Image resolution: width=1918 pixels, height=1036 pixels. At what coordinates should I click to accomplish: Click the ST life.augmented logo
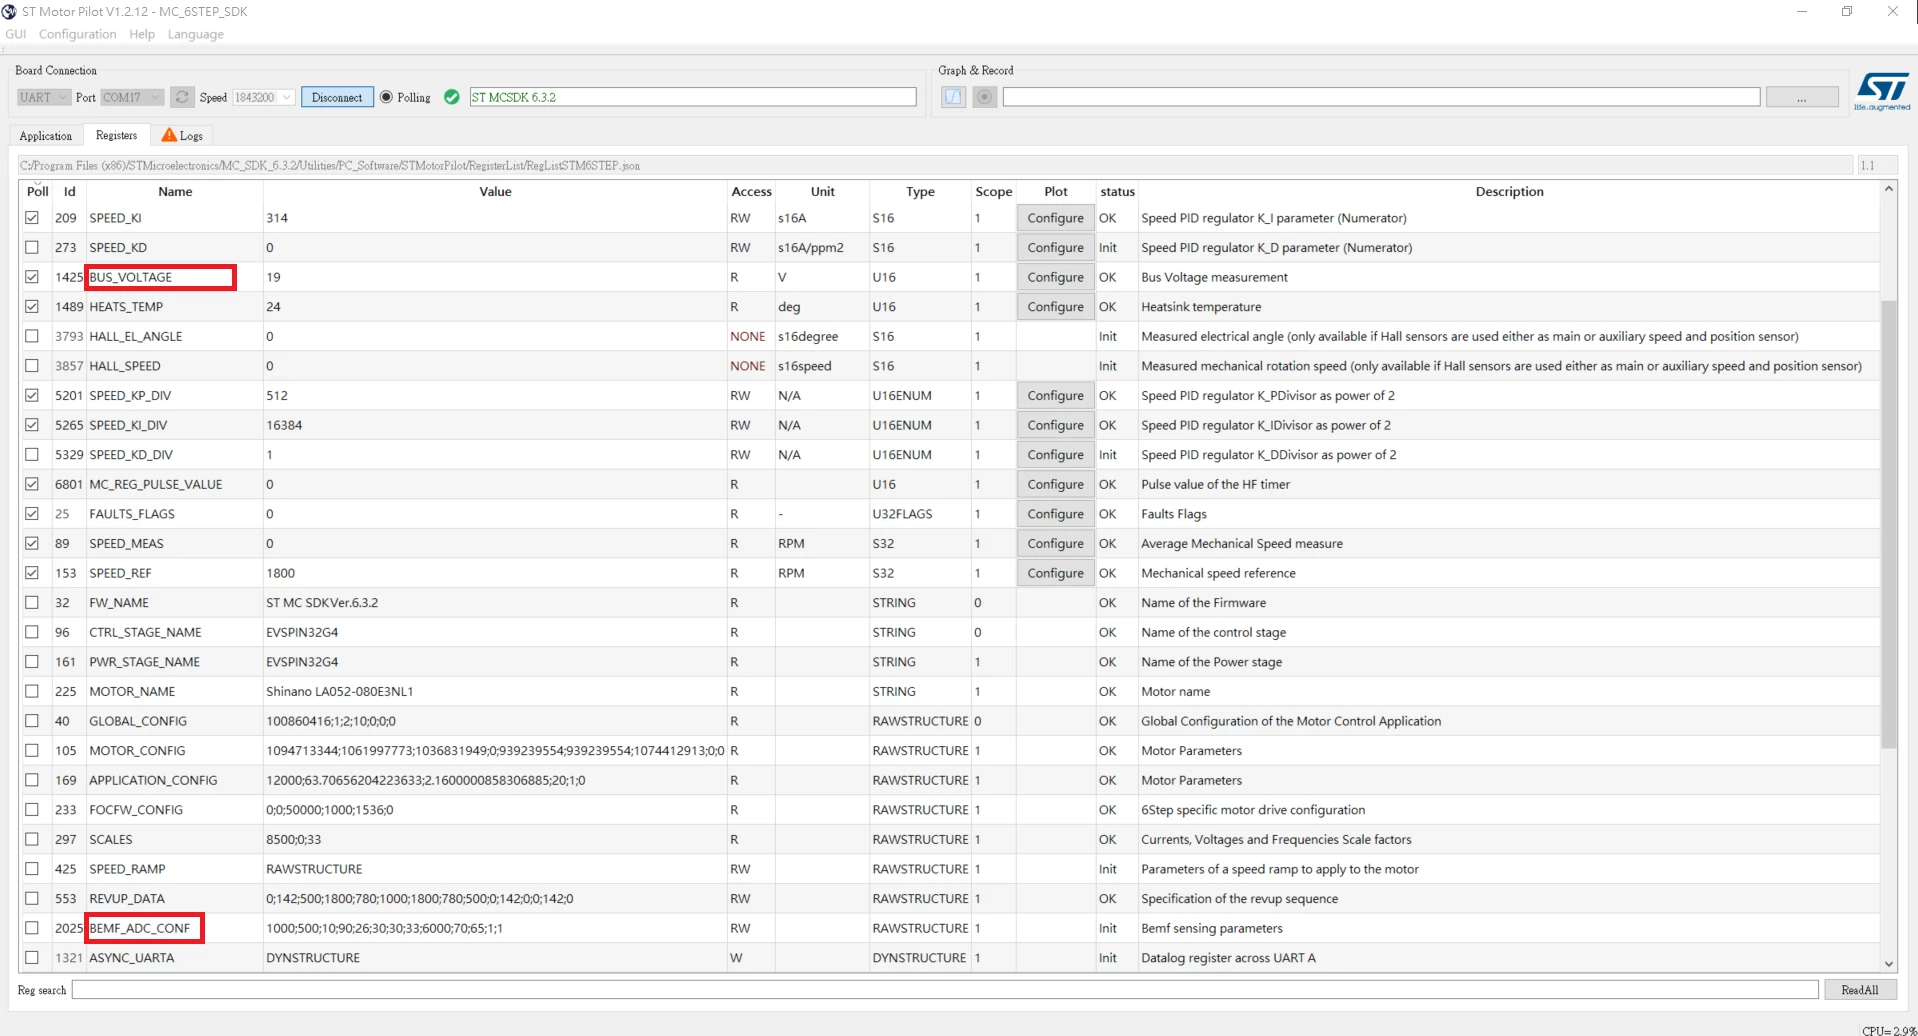[1882, 91]
